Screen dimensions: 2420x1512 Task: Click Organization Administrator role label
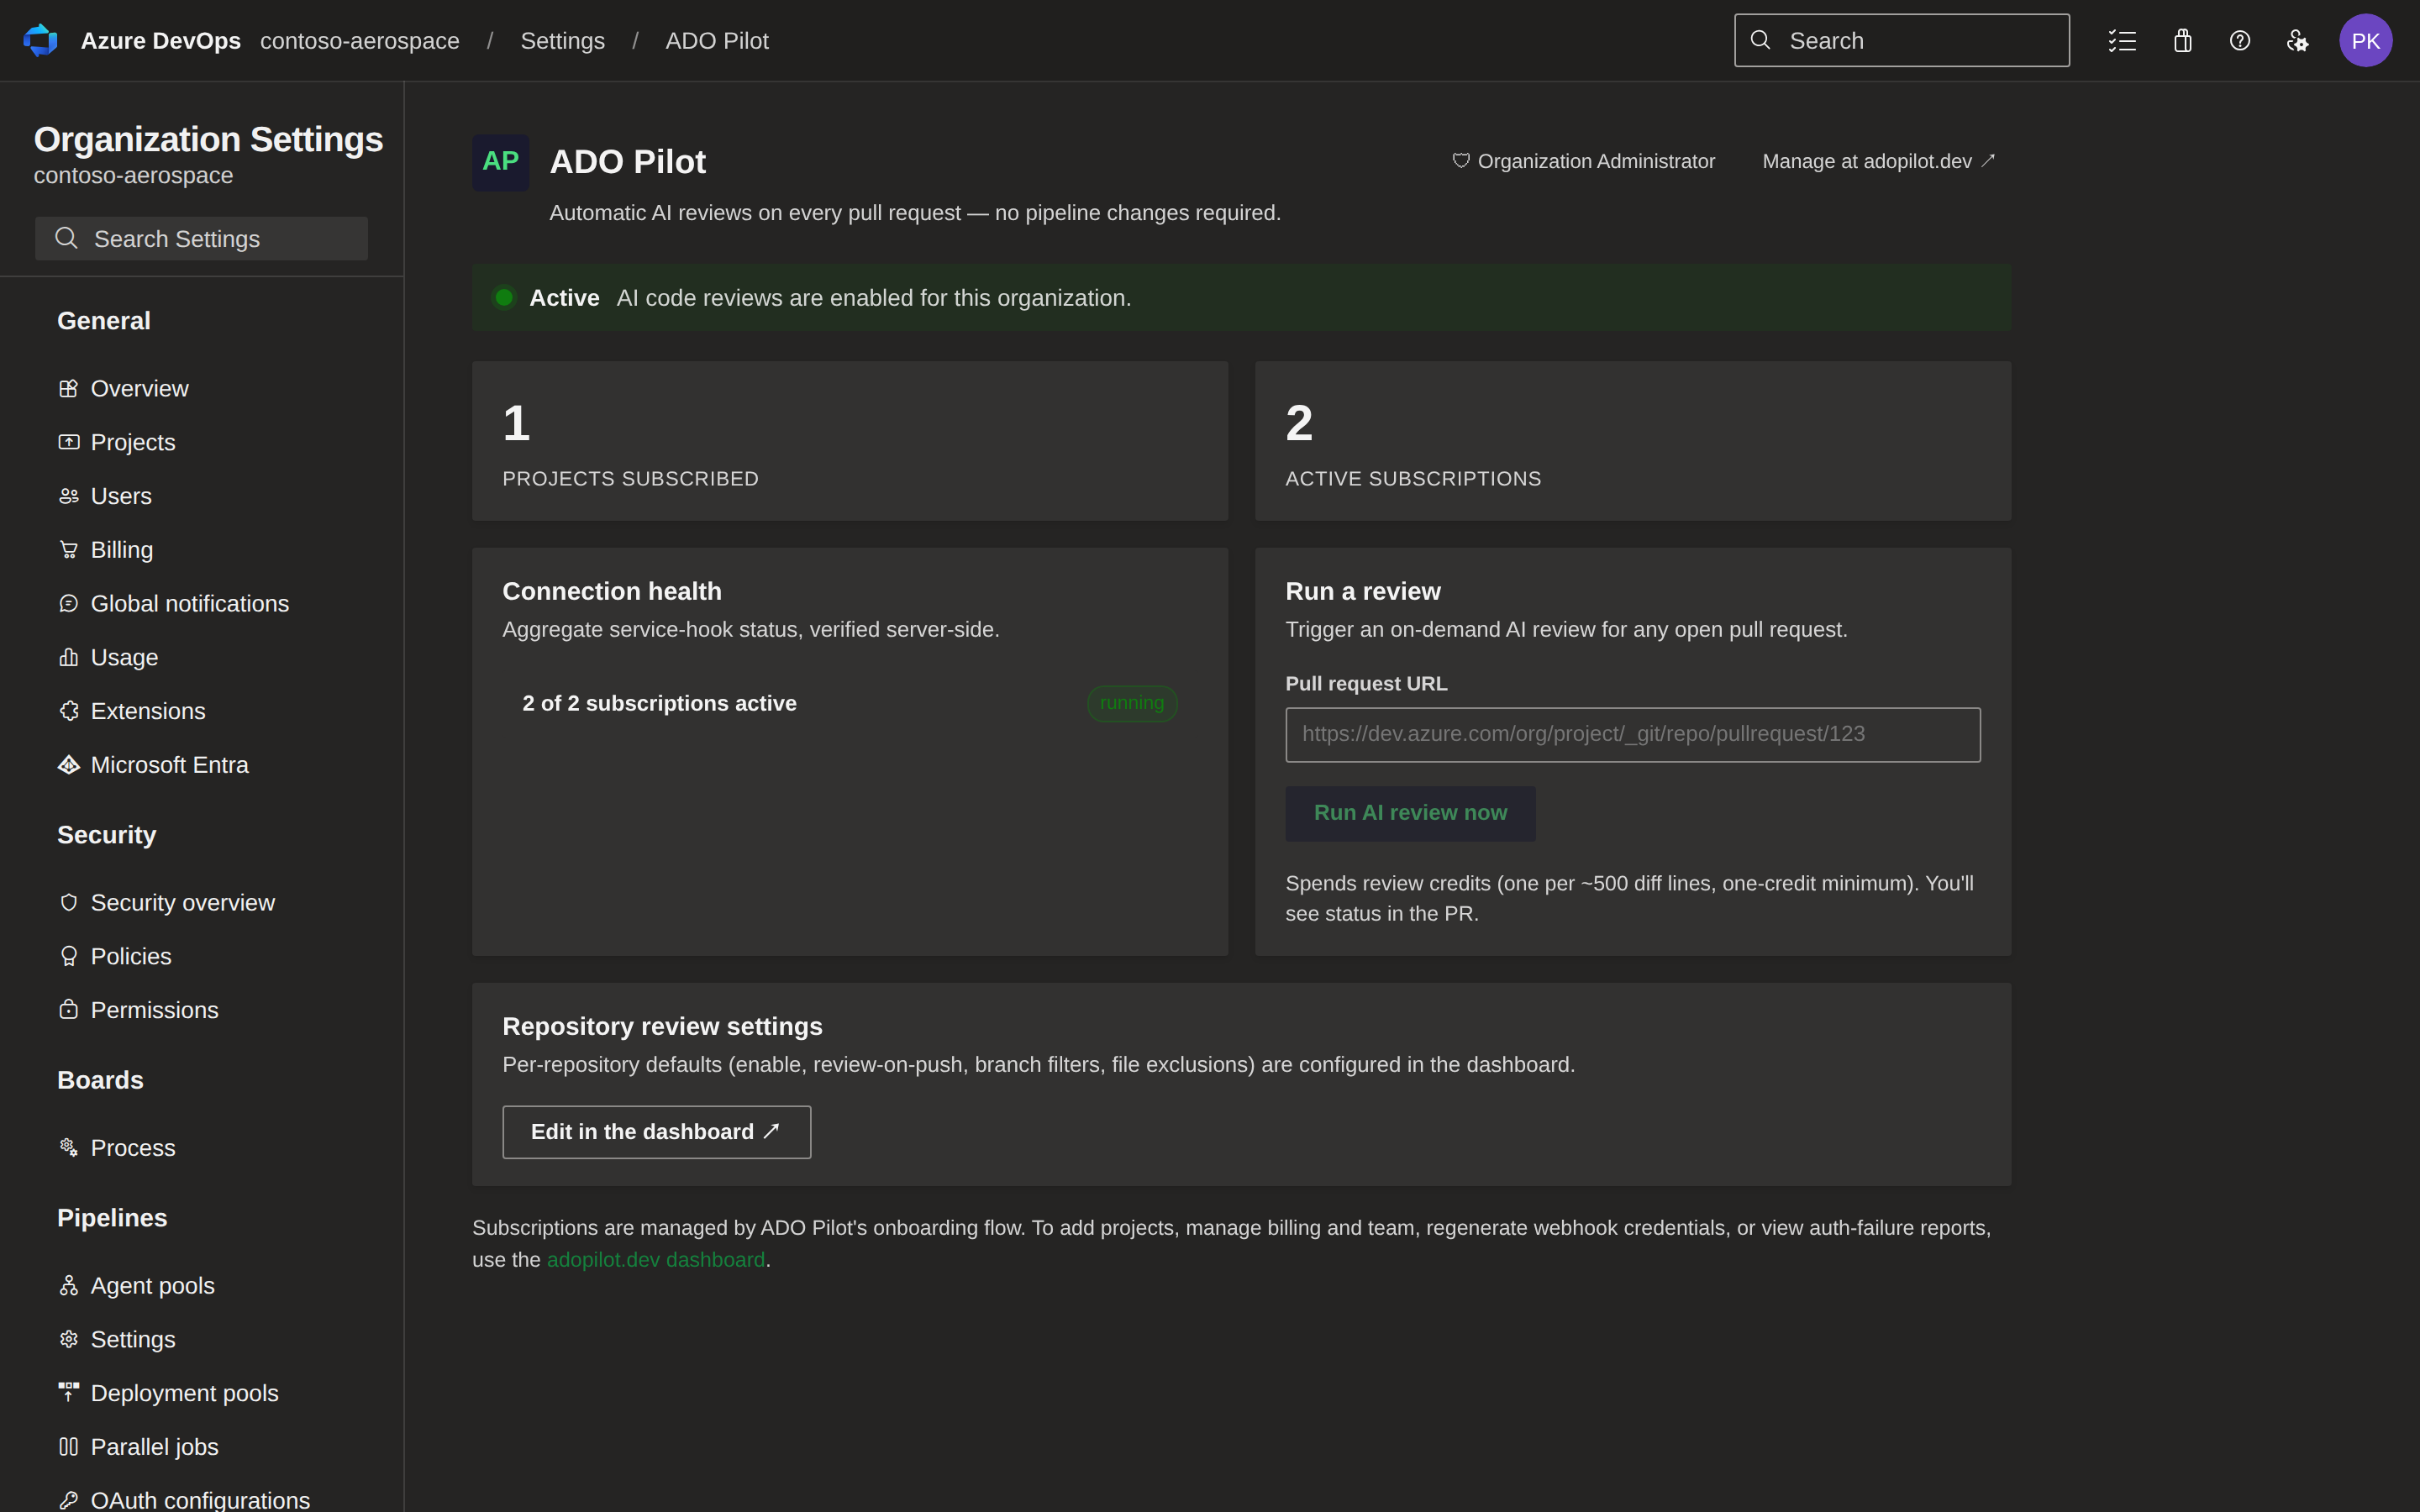tap(1583, 161)
